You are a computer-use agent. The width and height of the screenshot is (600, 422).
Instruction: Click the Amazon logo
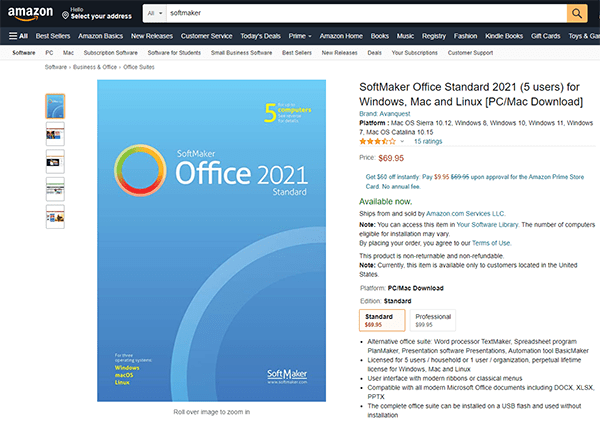point(30,13)
